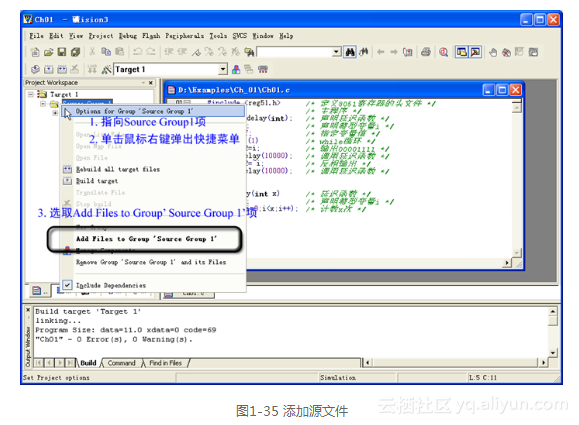
Task: Switch to the Build output tab
Action: click(88, 363)
